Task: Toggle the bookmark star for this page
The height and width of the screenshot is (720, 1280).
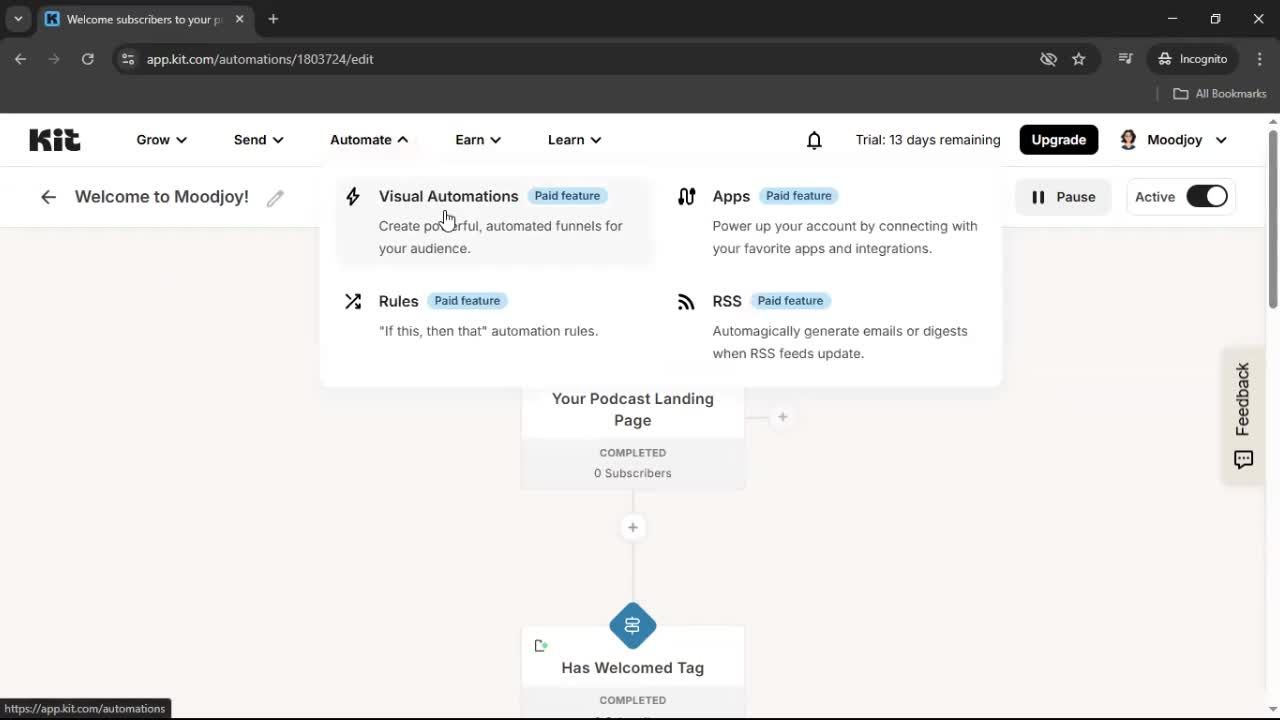Action: pyautogui.click(x=1079, y=59)
